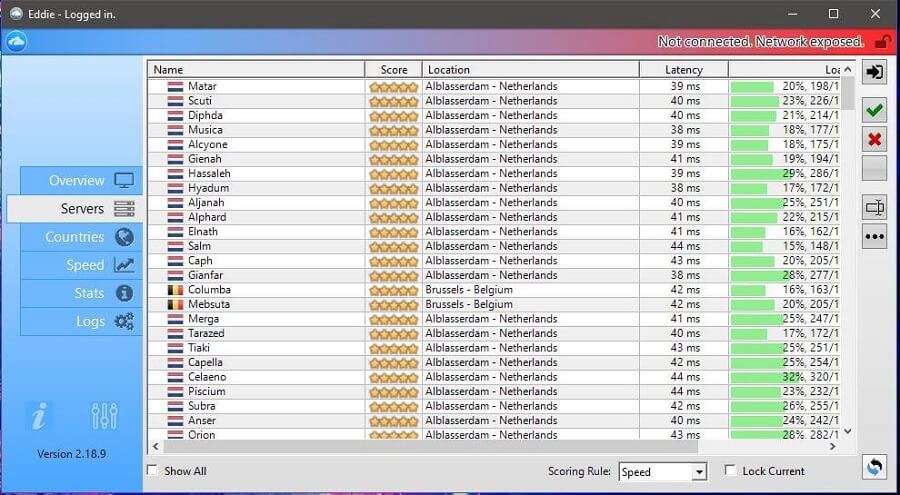
Task: Click the AirVPN cloud logo icon
Action: (x=17, y=41)
